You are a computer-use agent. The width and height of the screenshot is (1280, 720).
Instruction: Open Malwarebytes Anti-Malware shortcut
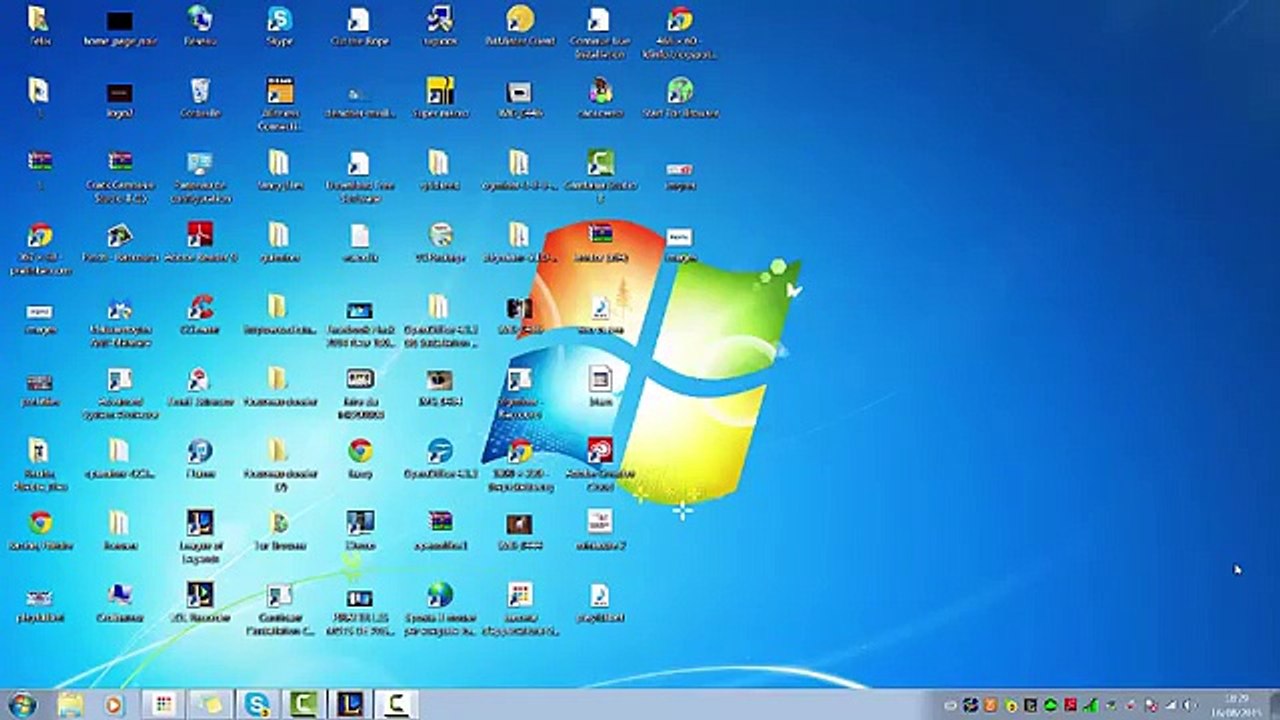pos(119,321)
